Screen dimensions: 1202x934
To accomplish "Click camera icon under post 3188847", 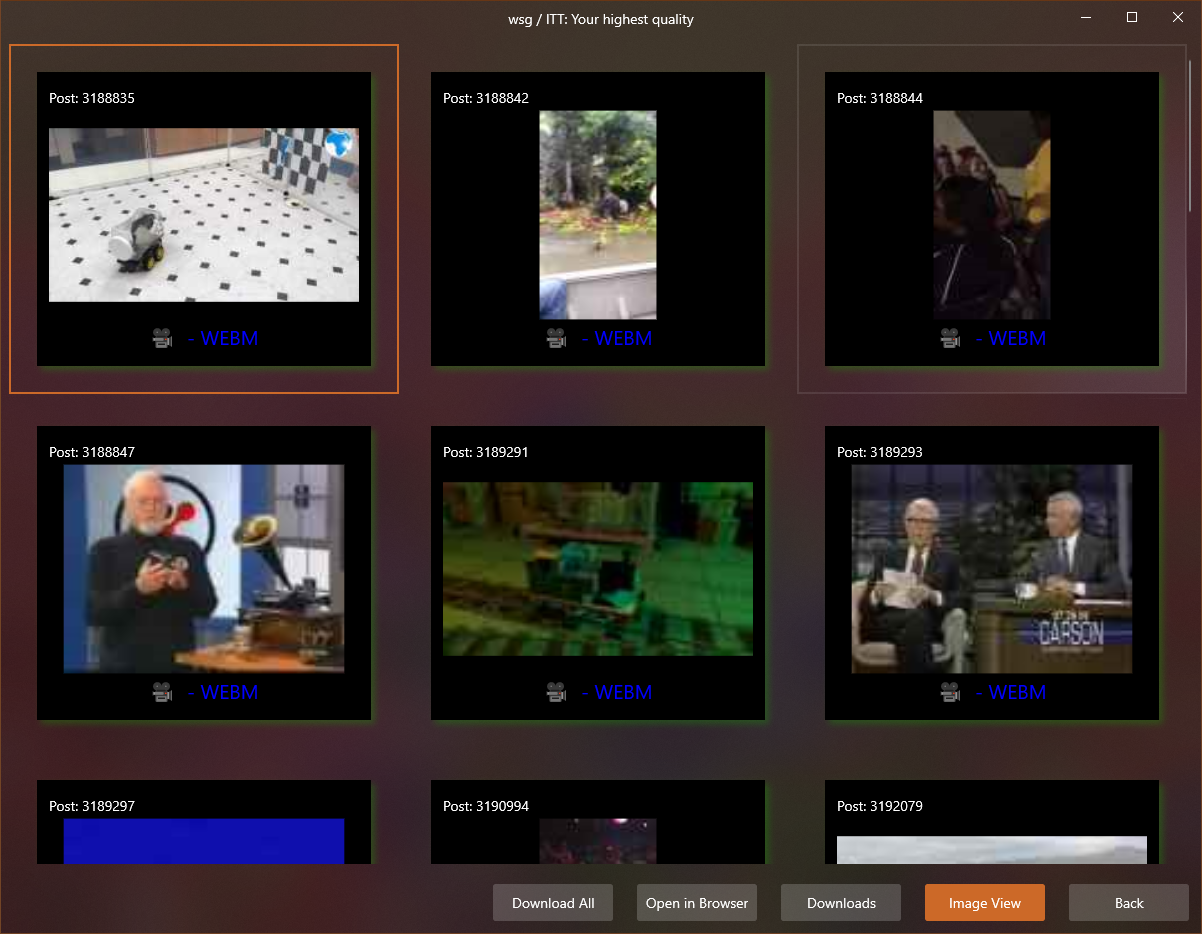I will (162, 692).
